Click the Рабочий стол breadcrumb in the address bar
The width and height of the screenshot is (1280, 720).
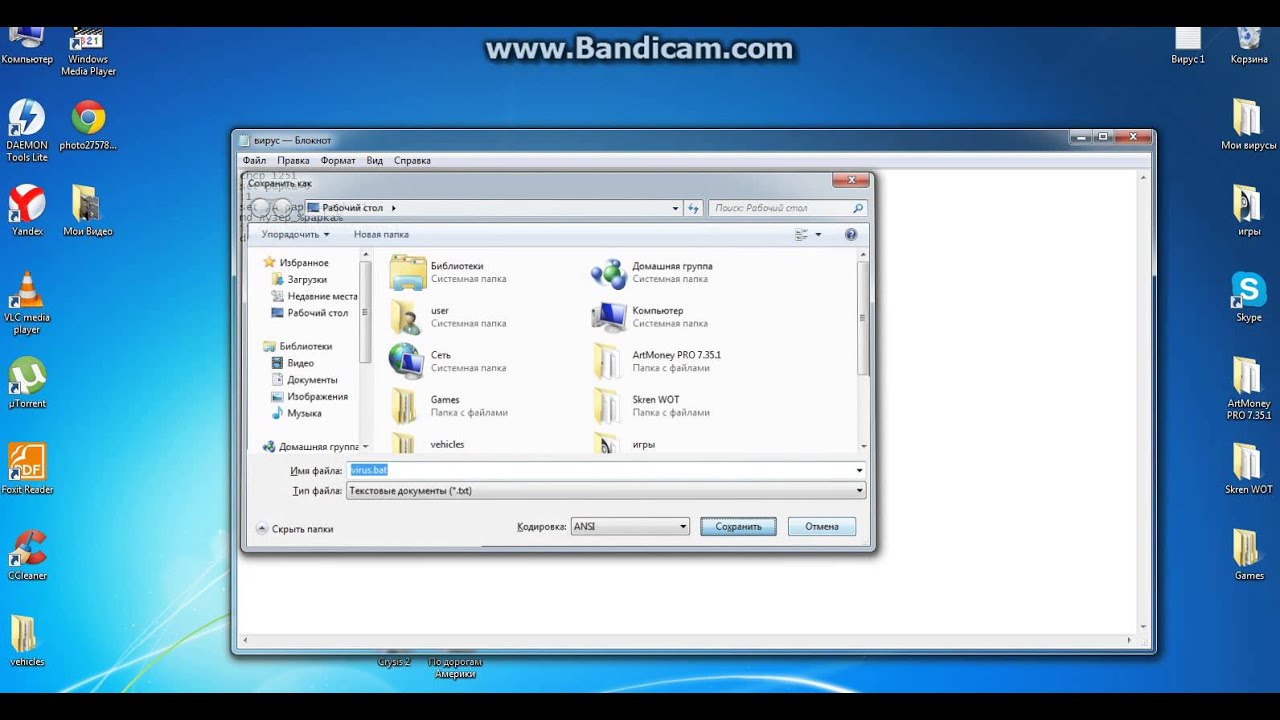click(x=352, y=208)
